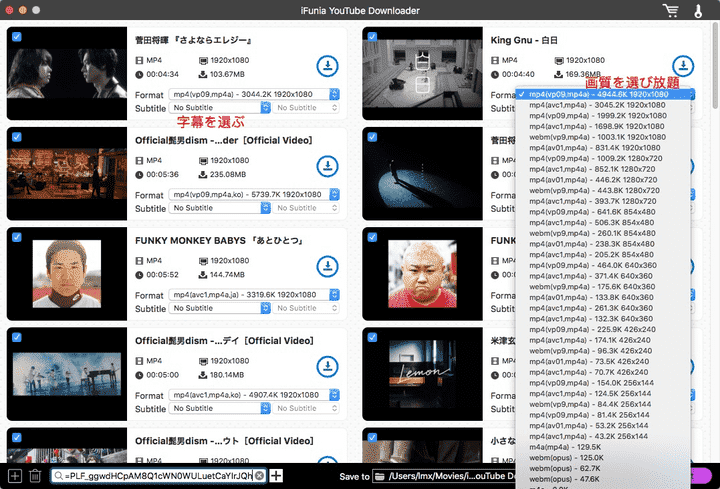The image size is (720, 489).
Task: Toggle checkbox on the Lemon thumbnail video
Action: [x=372, y=337]
